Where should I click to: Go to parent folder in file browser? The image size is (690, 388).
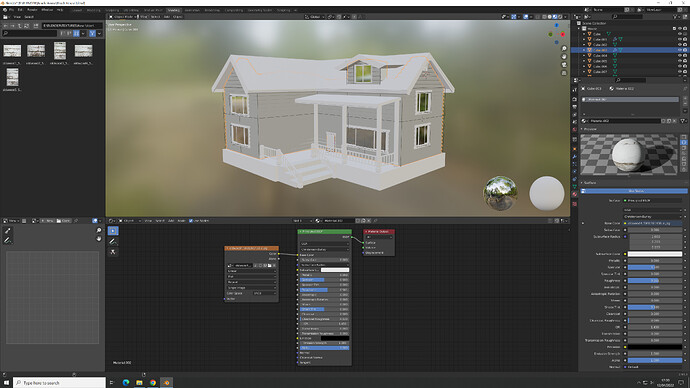(x=20, y=26)
